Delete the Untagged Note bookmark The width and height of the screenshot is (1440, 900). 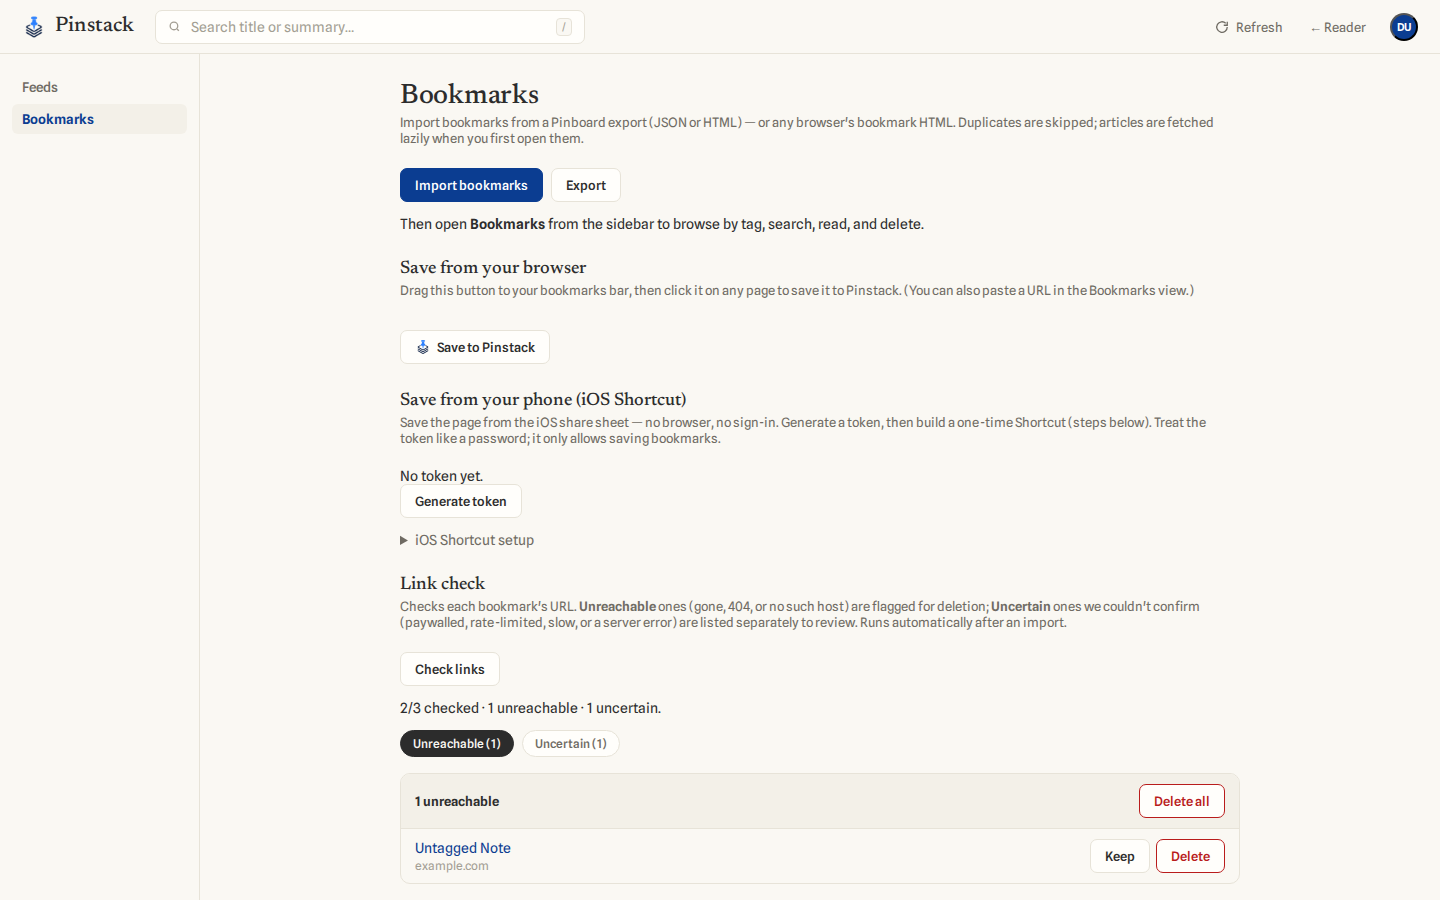pyautogui.click(x=1190, y=856)
